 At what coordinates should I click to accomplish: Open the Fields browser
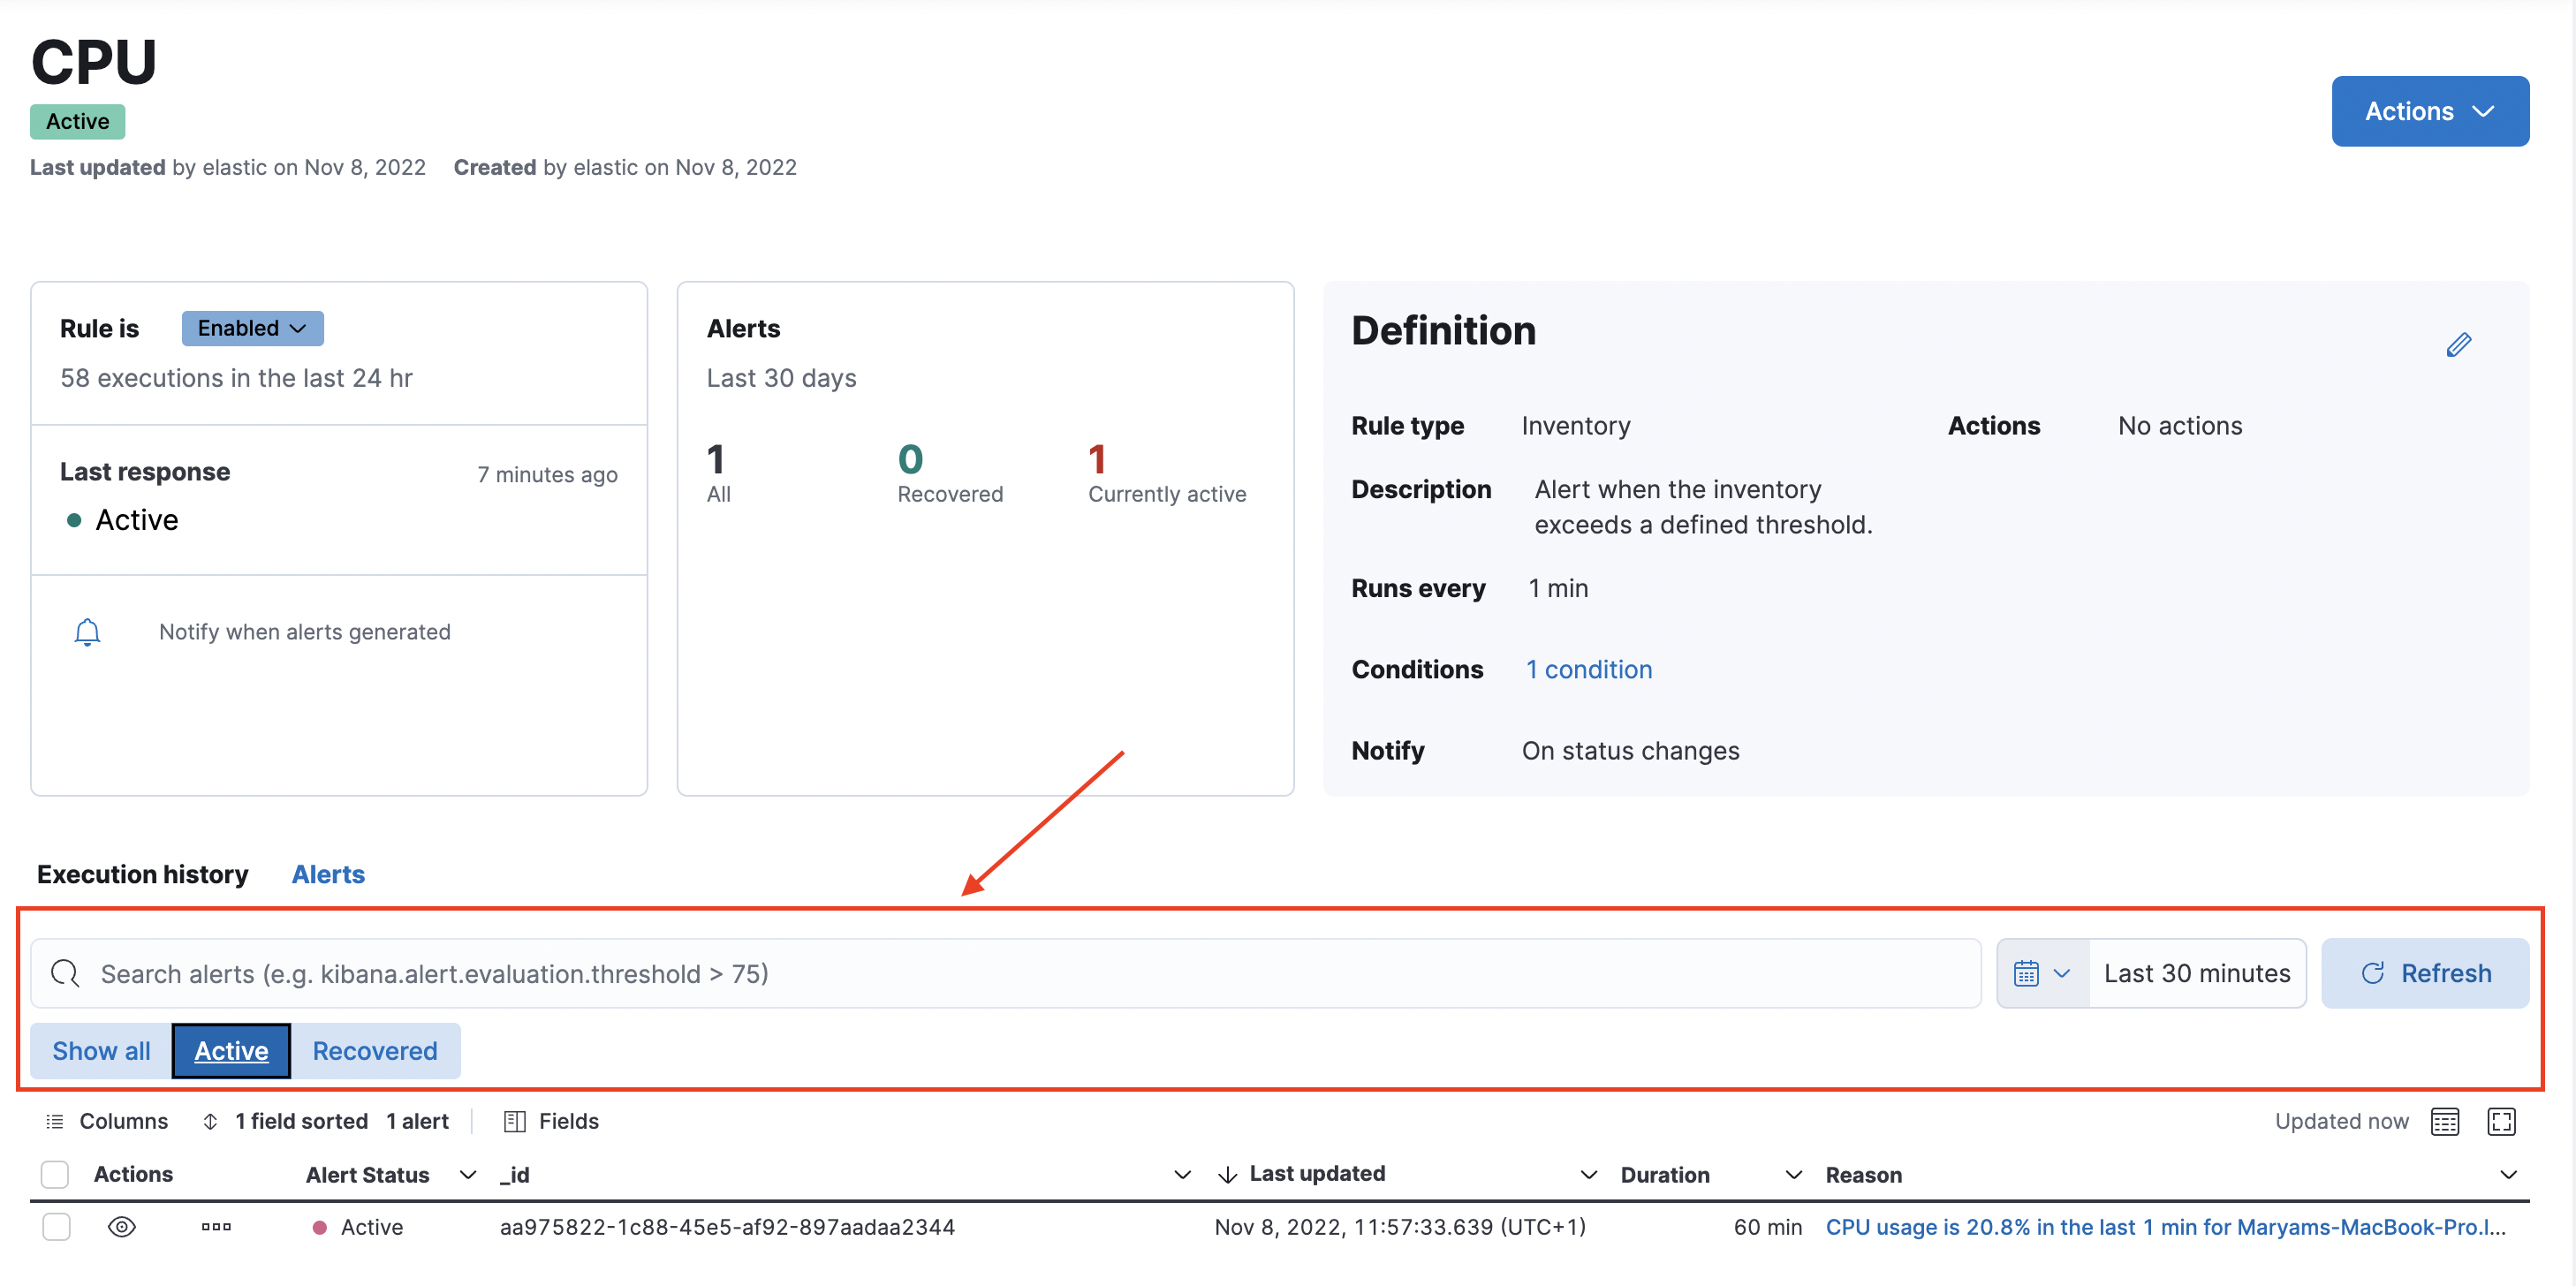551,1121
